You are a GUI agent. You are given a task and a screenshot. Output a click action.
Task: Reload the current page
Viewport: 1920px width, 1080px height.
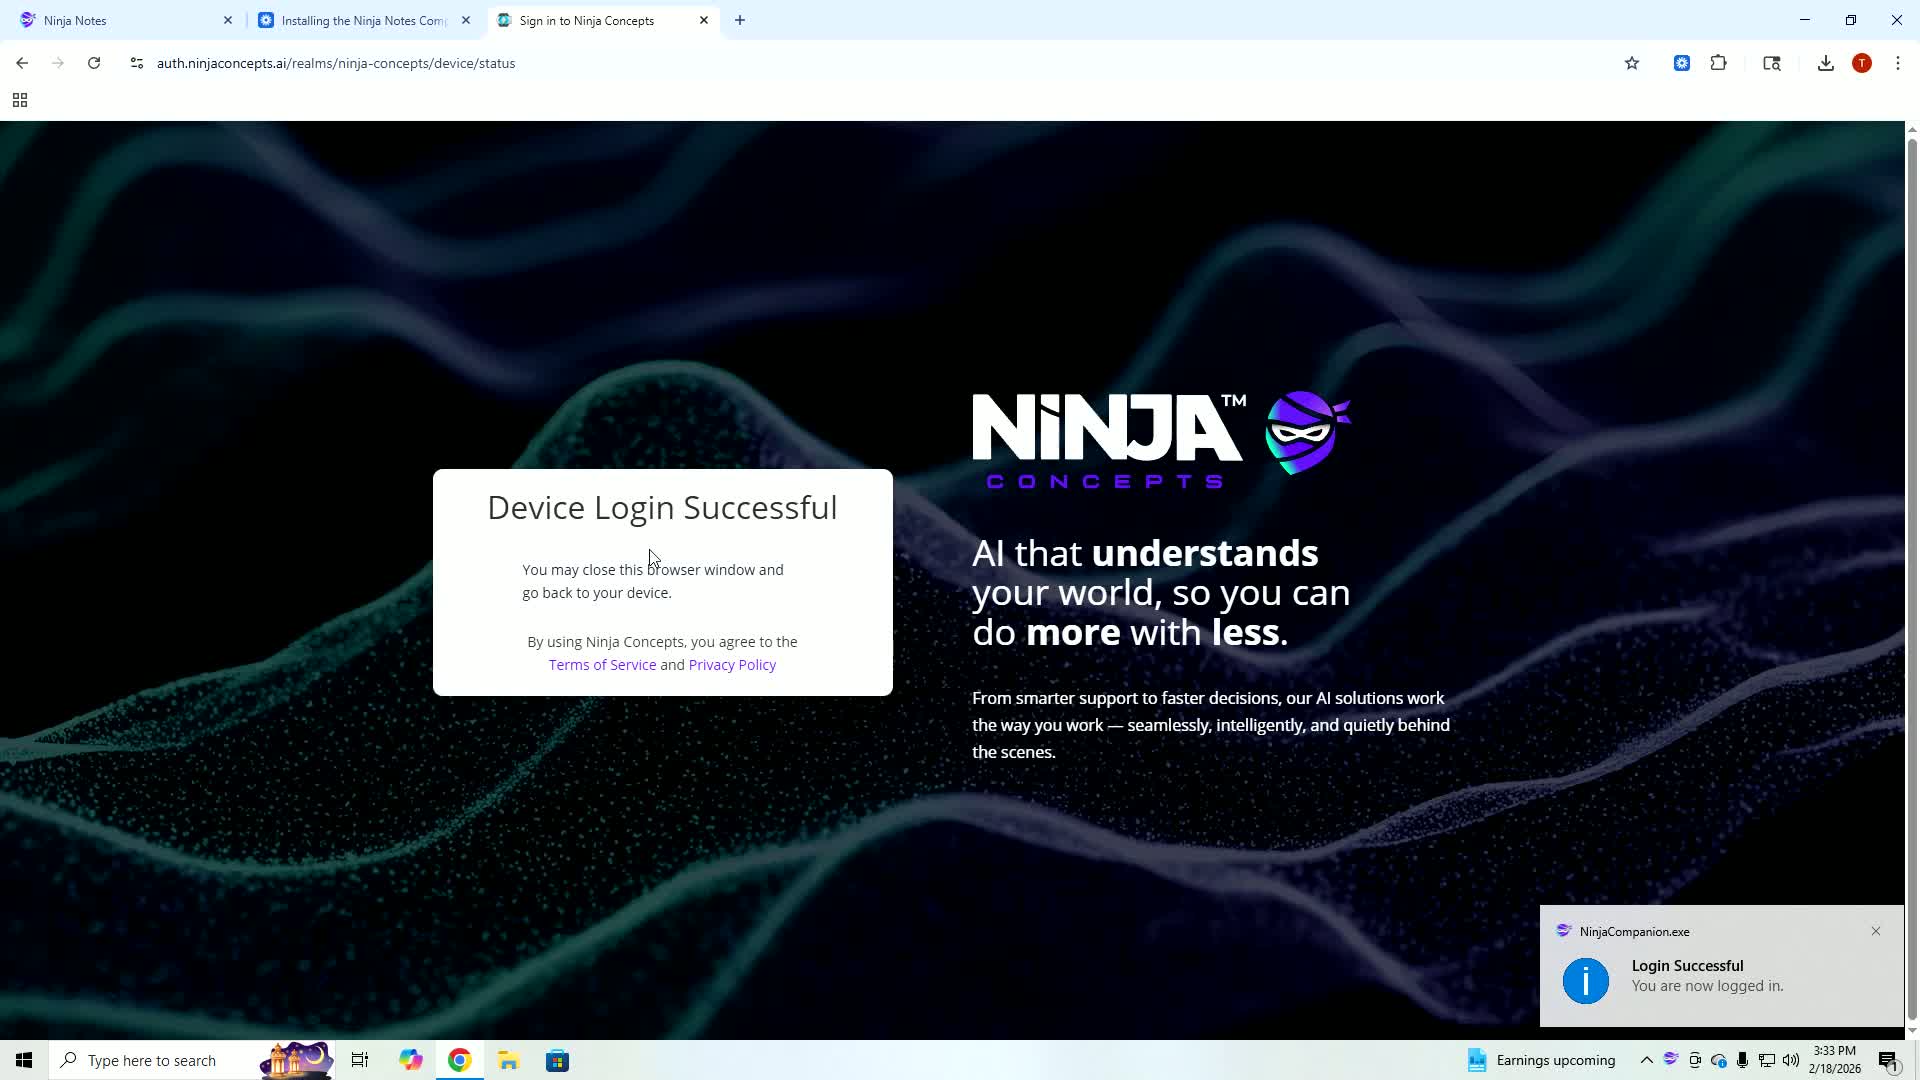pos(94,63)
